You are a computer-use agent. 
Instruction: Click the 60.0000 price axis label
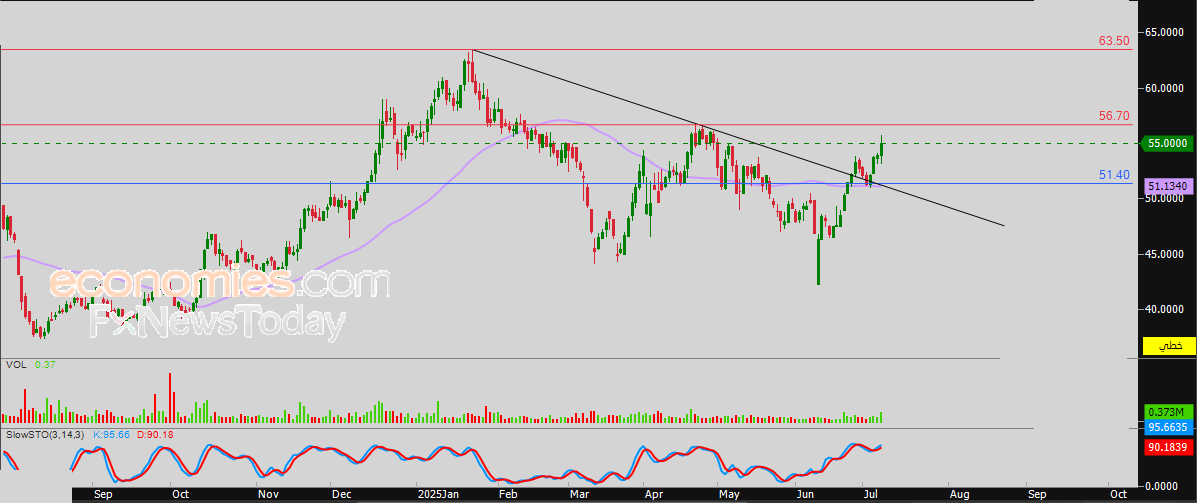[1163, 89]
